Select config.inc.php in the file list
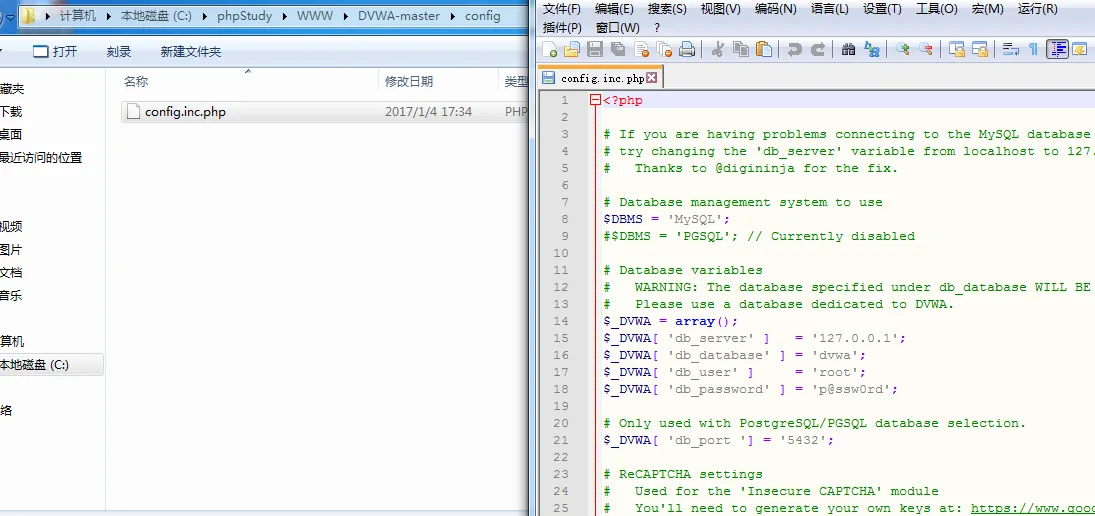Viewport: 1095px width, 516px height. 185,112
